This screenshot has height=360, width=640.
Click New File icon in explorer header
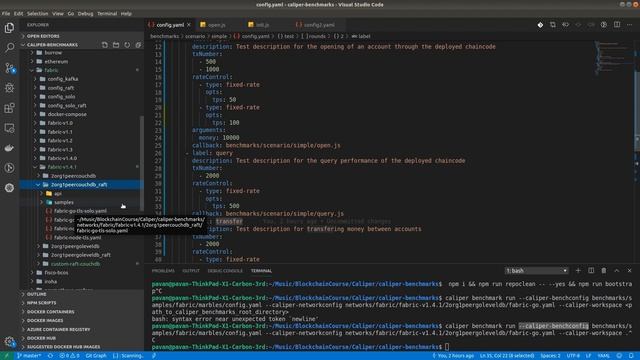(105, 44)
